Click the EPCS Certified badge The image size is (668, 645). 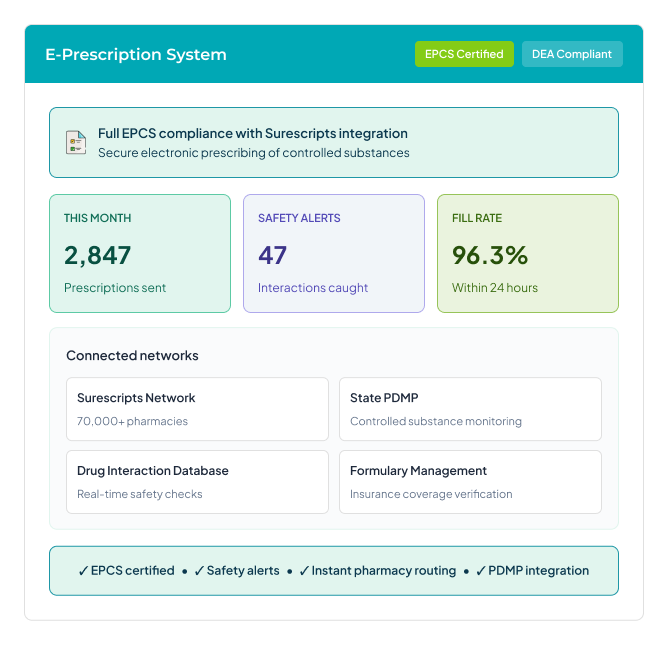coord(464,54)
